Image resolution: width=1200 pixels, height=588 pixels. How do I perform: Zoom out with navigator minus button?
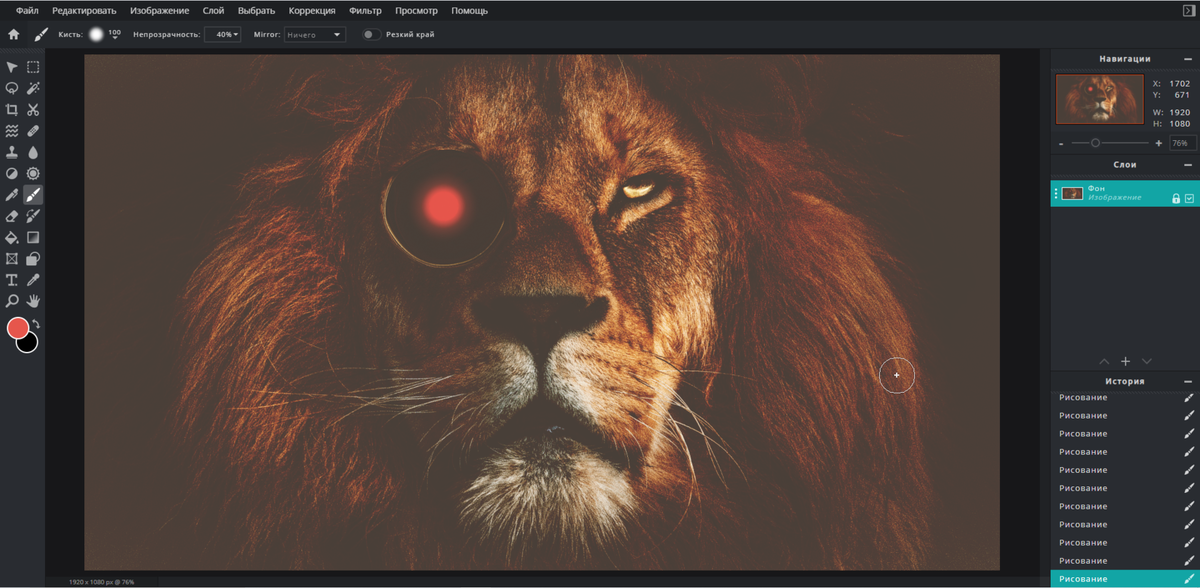tap(1060, 143)
